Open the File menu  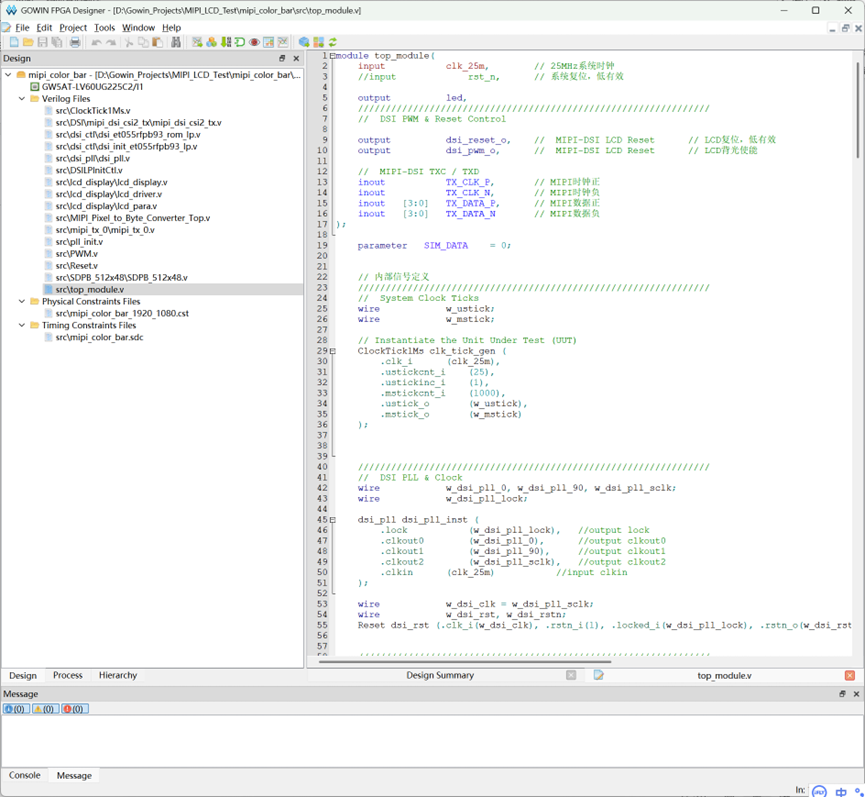(x=22, y=28)
